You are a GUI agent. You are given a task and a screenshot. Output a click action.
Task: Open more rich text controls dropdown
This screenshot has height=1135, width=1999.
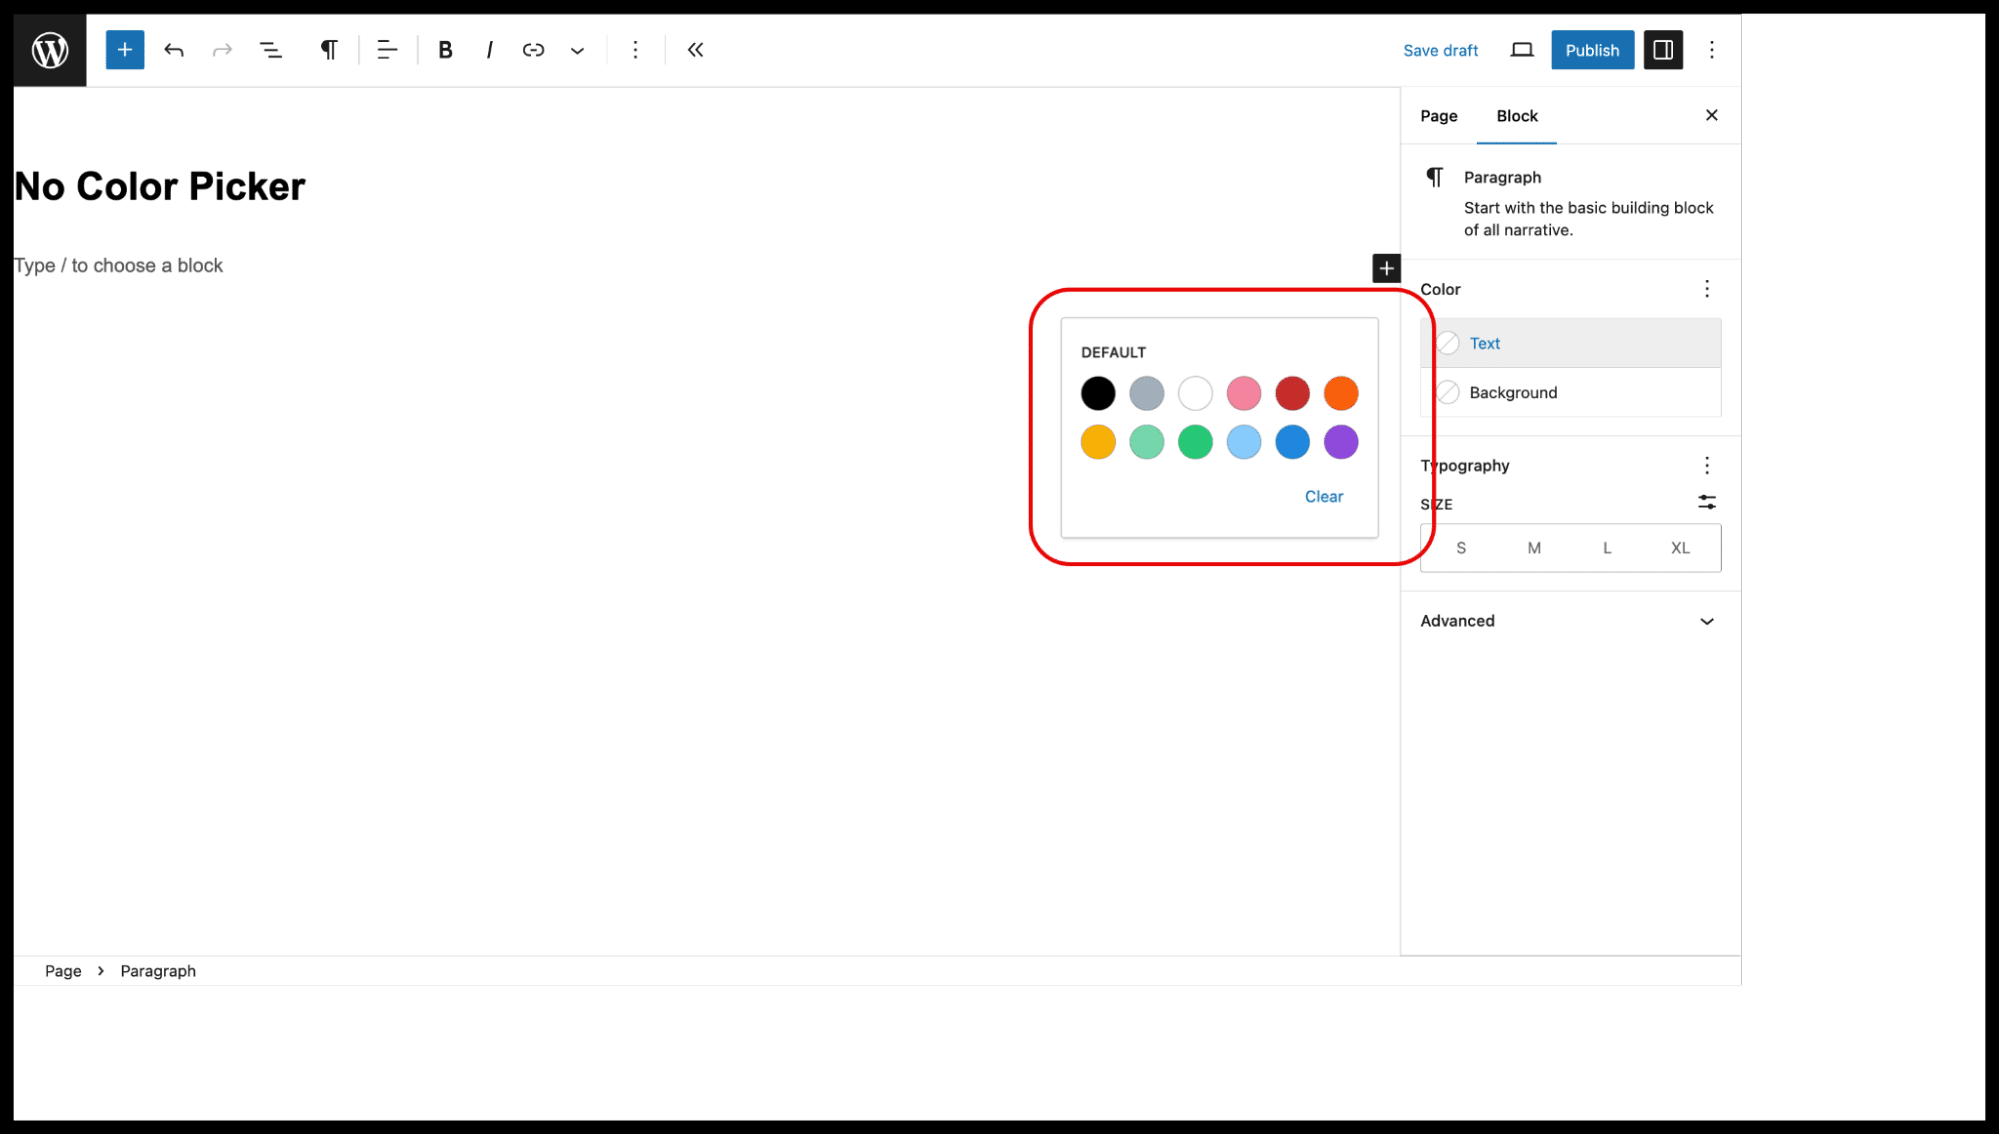click(578, 50)
